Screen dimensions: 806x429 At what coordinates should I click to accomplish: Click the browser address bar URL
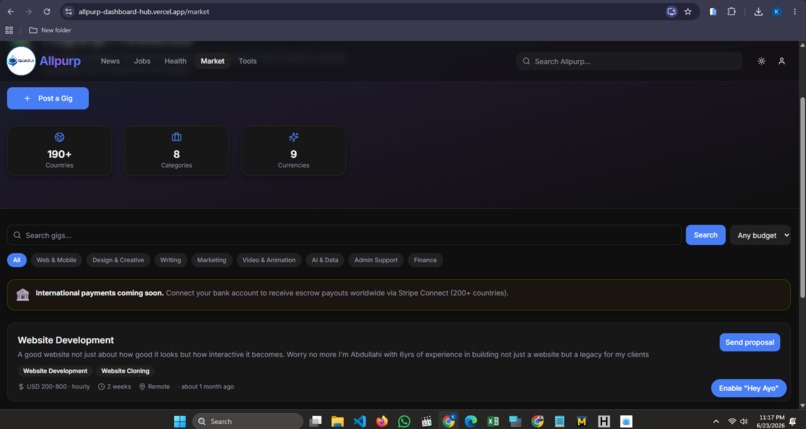click(x=143, y=11)
